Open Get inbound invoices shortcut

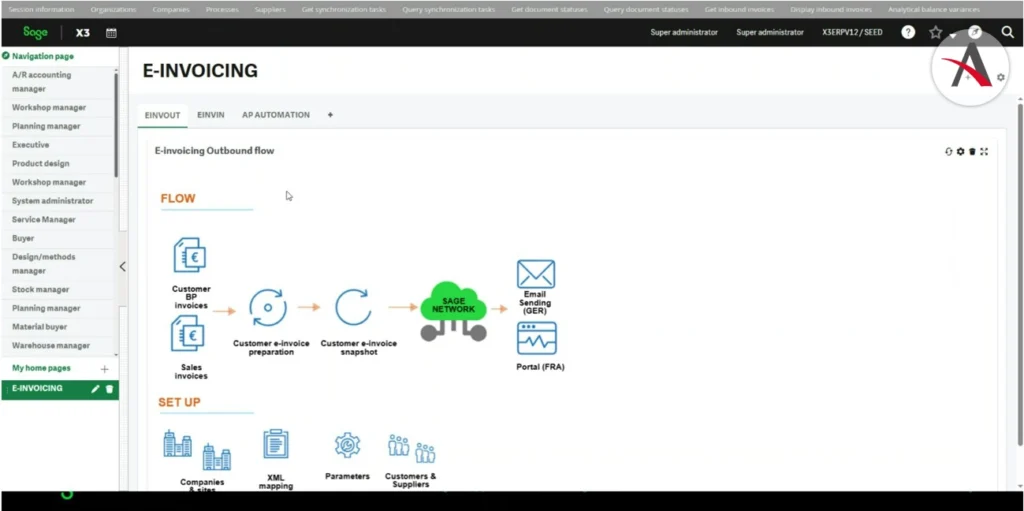[x=739, y=10]
